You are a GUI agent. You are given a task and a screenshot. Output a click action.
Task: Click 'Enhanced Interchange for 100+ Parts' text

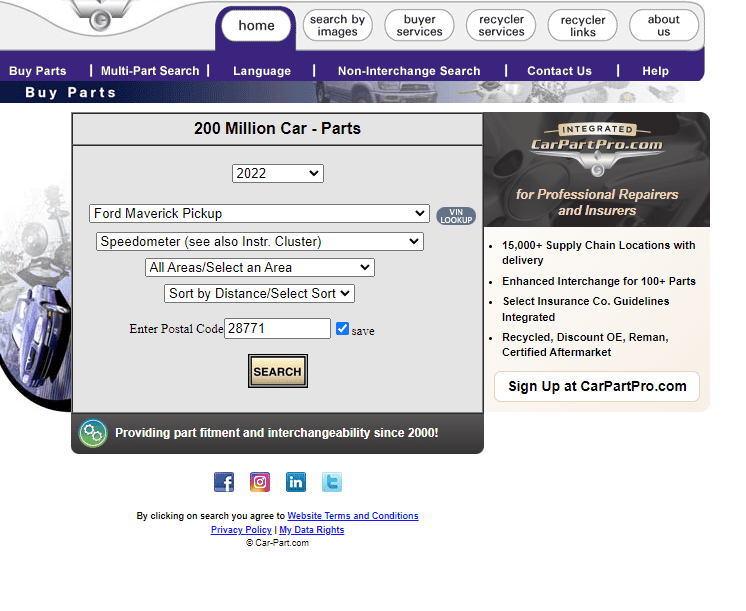pos(599,281)
